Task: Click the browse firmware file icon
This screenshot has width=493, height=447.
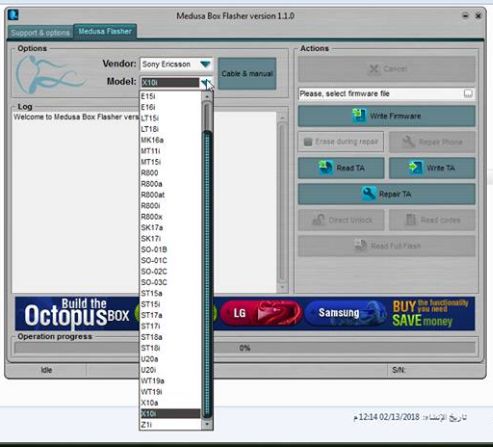Action: click(x=468, y=93)
